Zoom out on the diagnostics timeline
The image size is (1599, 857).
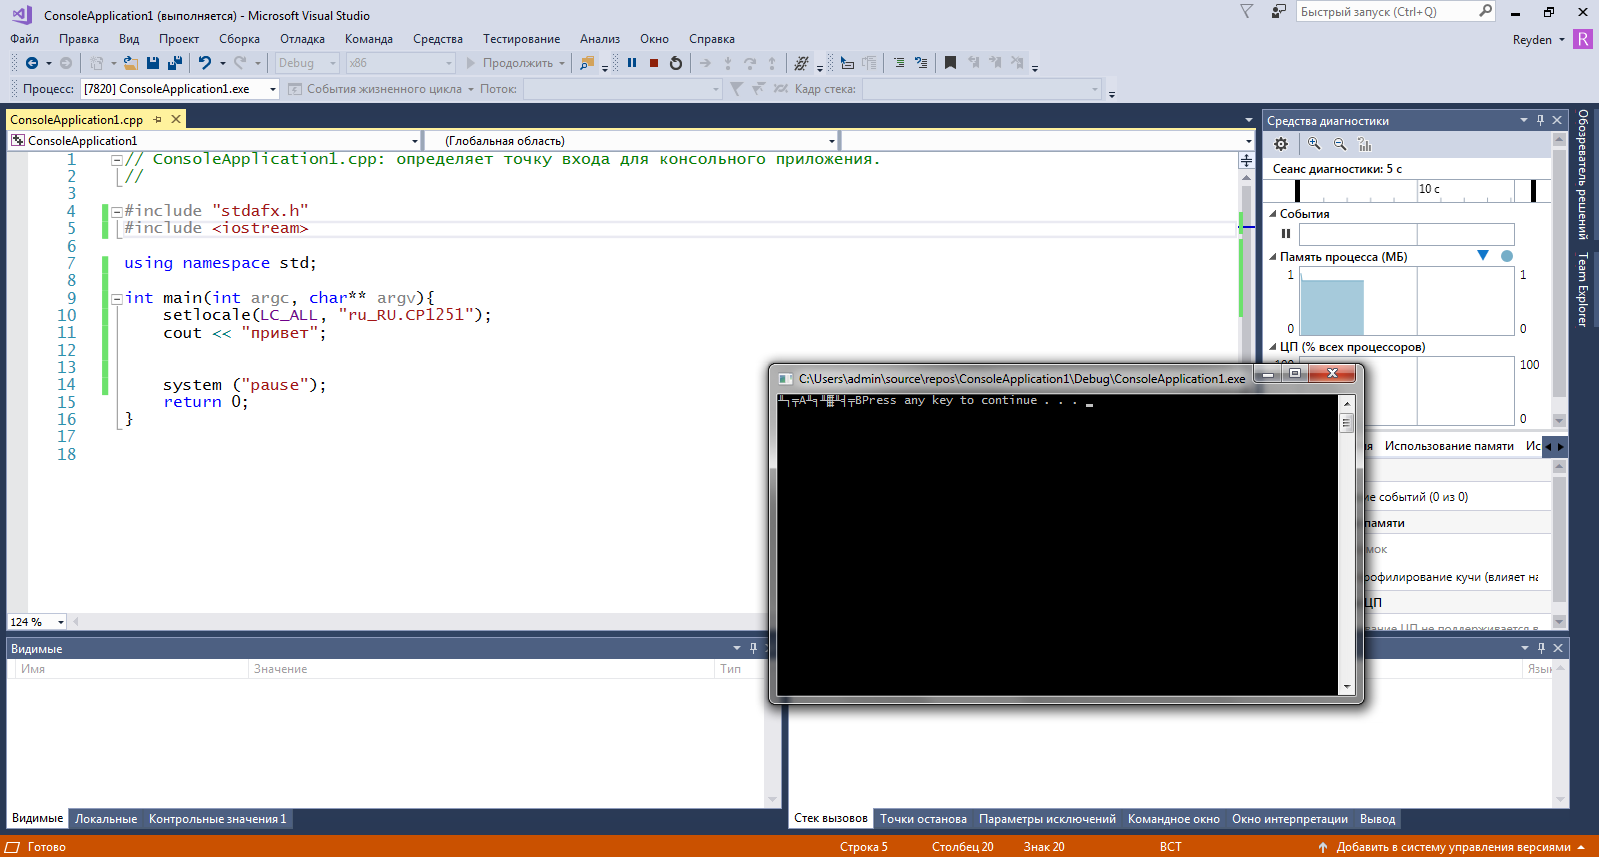tap(1340, 144)
